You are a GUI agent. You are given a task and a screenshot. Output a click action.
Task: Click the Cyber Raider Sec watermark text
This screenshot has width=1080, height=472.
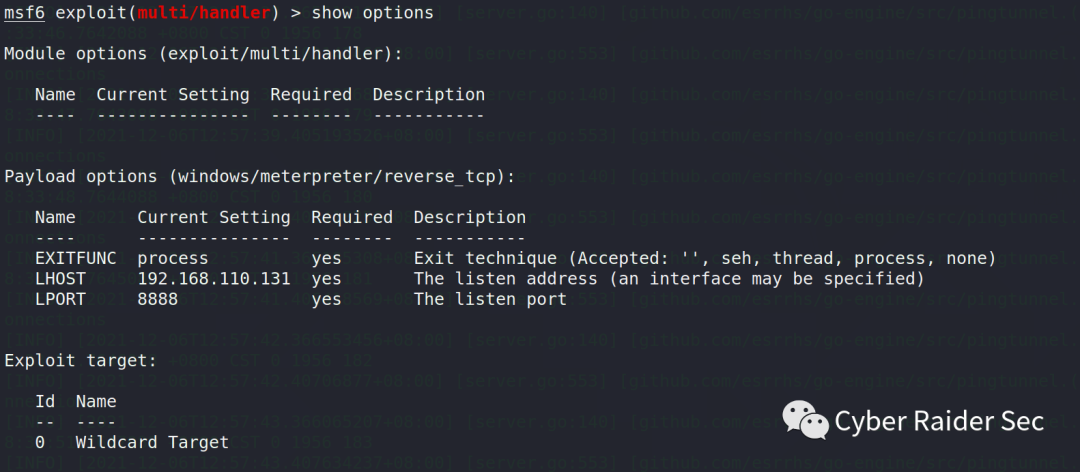click(939, 421)
